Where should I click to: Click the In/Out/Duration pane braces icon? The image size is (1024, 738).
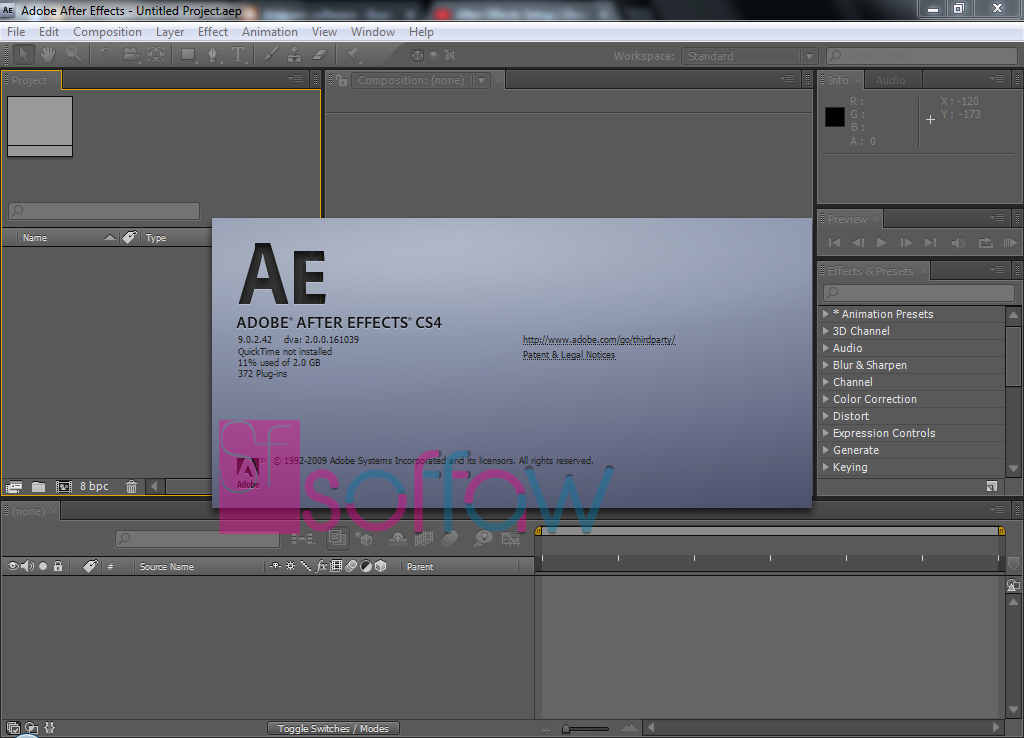tap(50, 728)
